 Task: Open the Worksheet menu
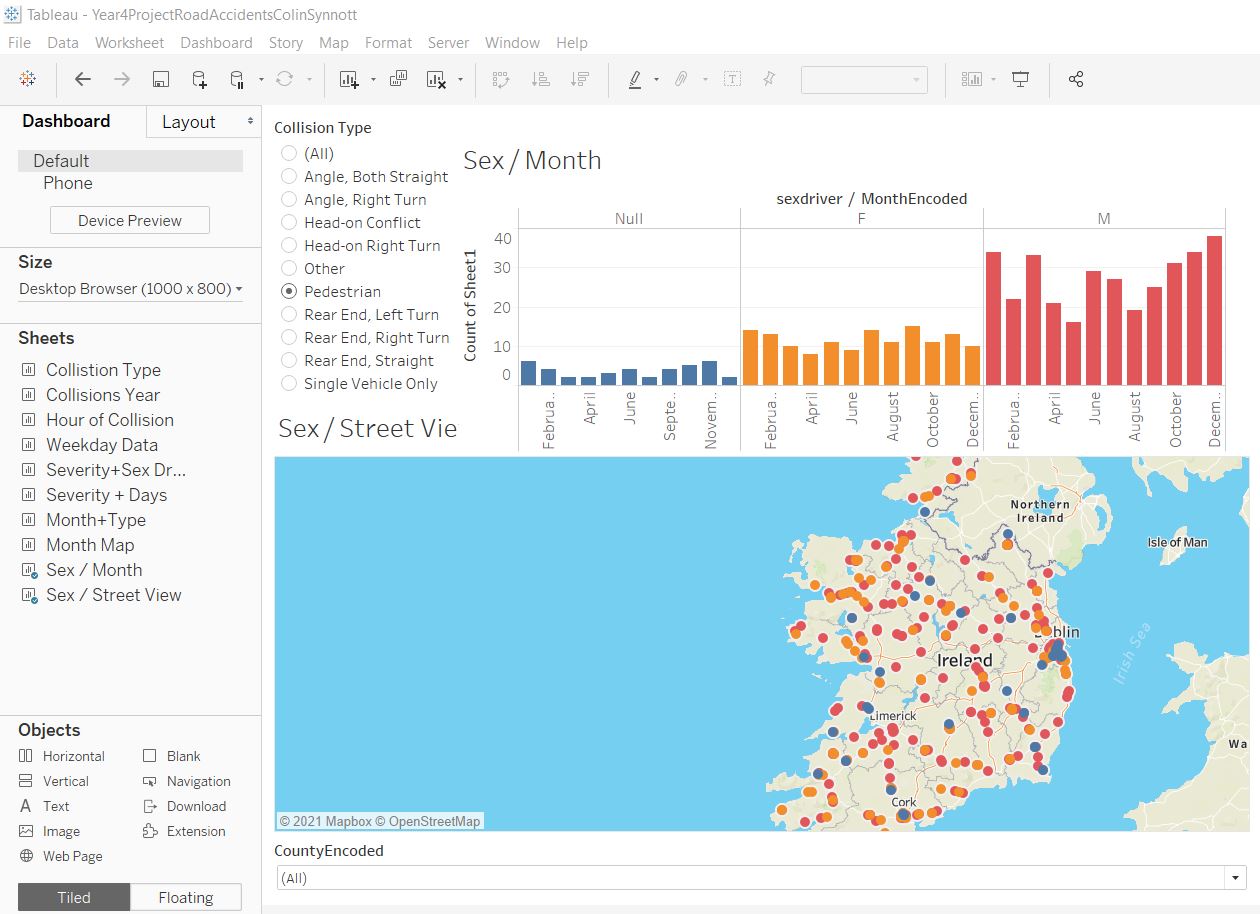(x=129, y=43)
